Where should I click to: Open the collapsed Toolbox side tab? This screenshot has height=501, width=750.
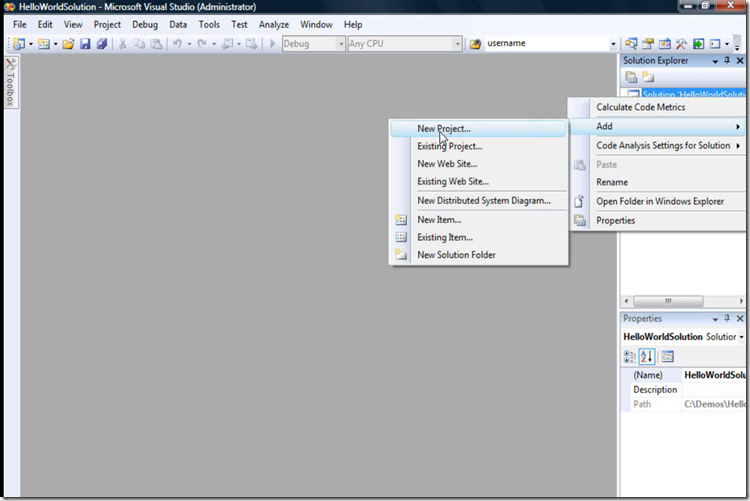[x=11, y=82]
